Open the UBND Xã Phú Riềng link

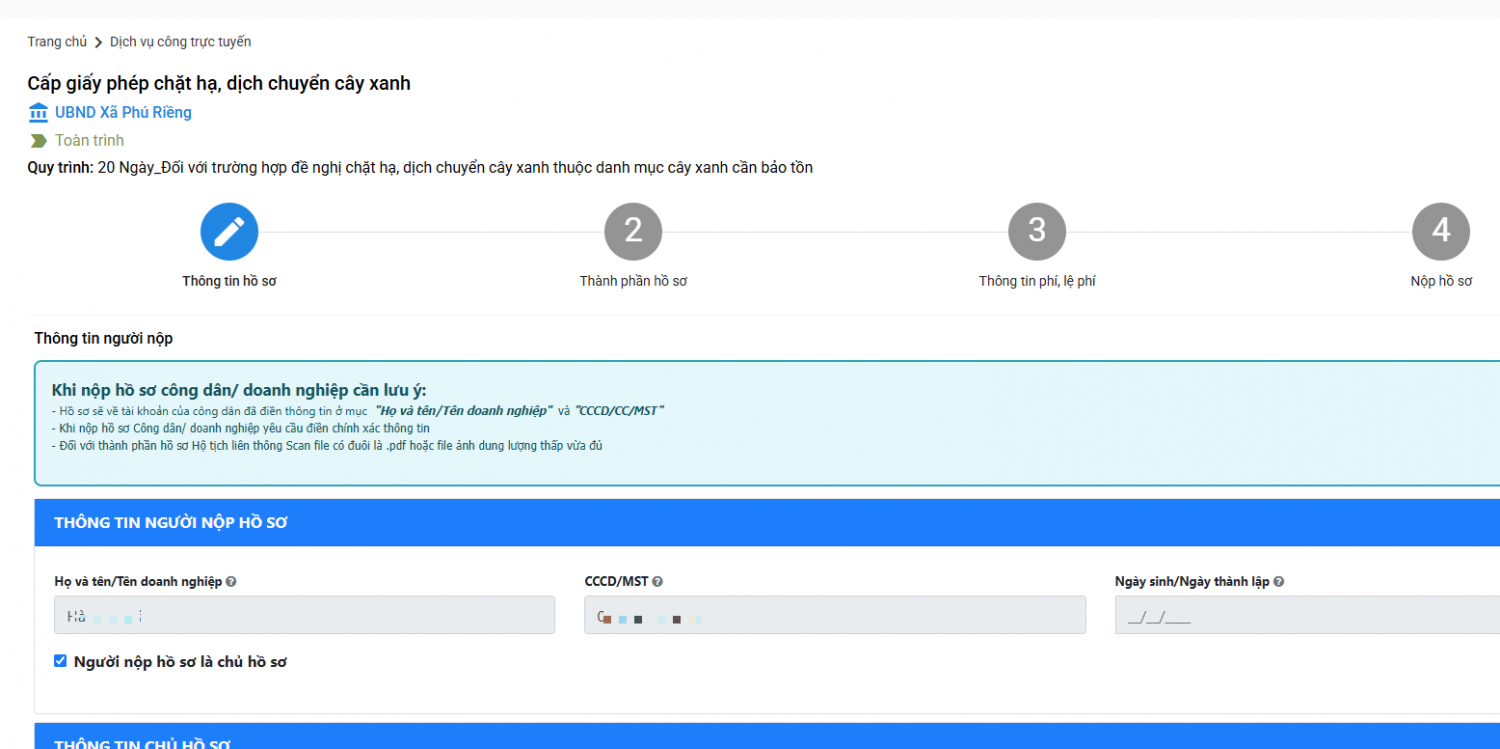pos(123,112)
